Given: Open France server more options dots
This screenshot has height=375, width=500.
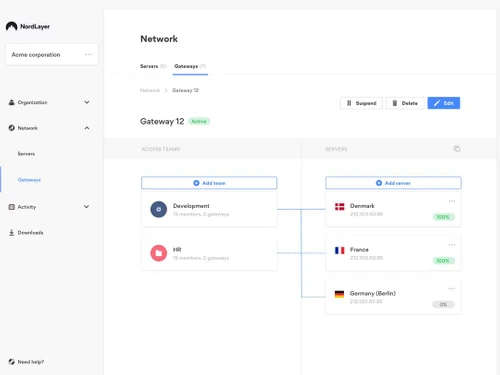Looking at the screenshot, I should coord(452,245).
